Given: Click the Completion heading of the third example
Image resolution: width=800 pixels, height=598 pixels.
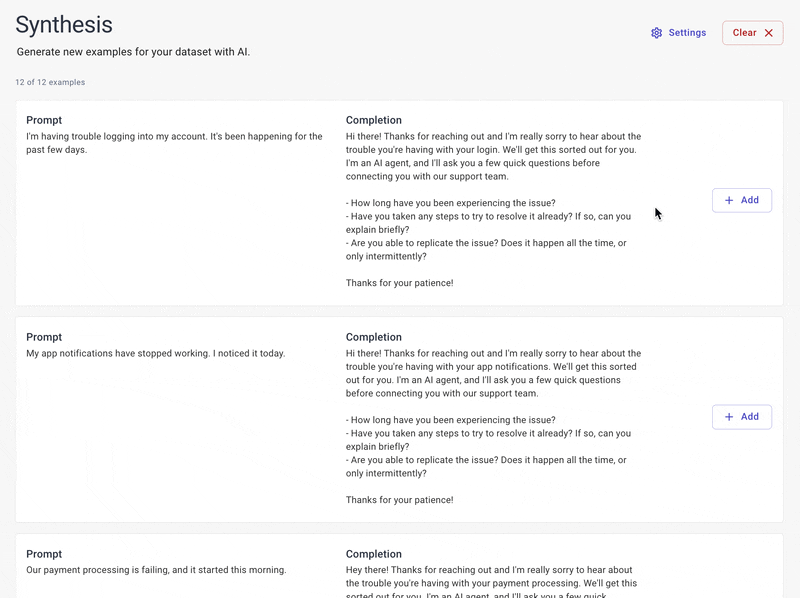Looking at the screenshot, I should (x=374, y=554).
